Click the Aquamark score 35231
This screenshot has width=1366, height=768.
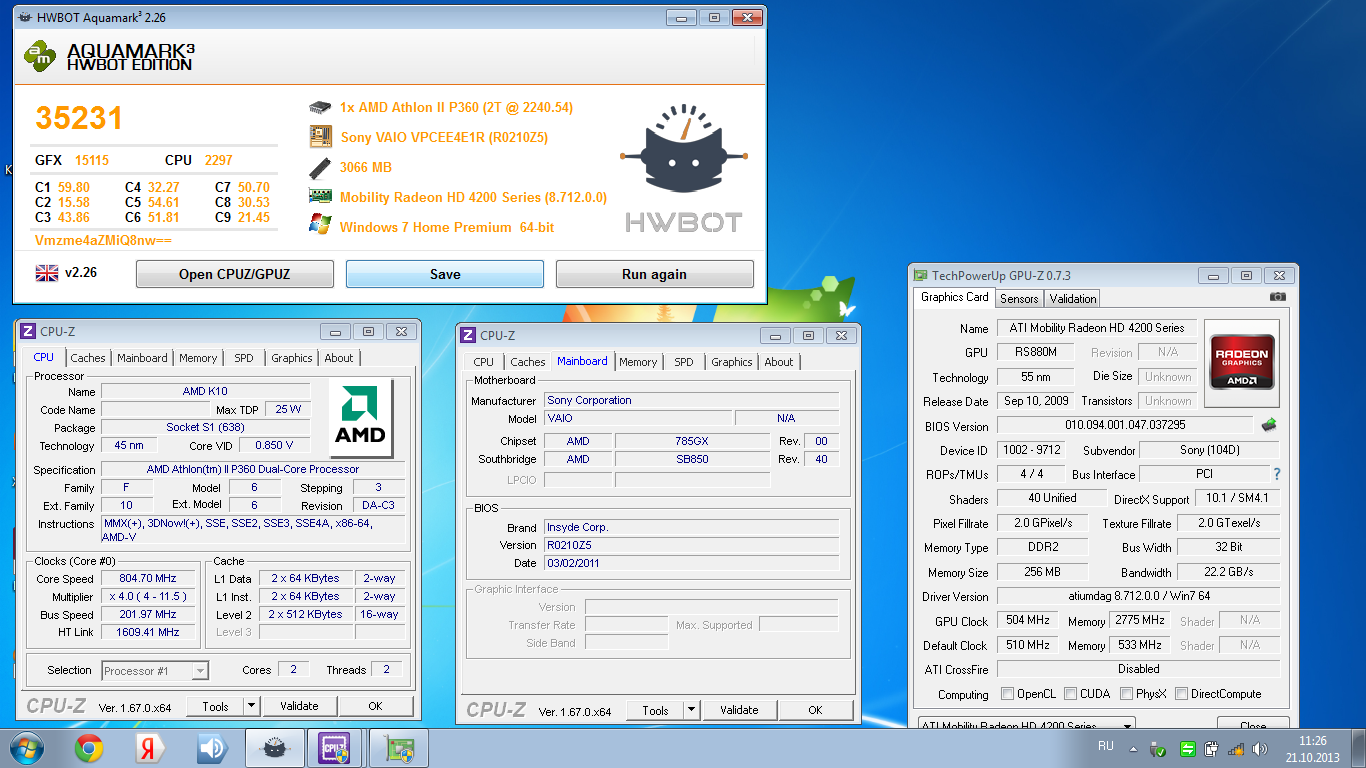(x=79, y=118)
